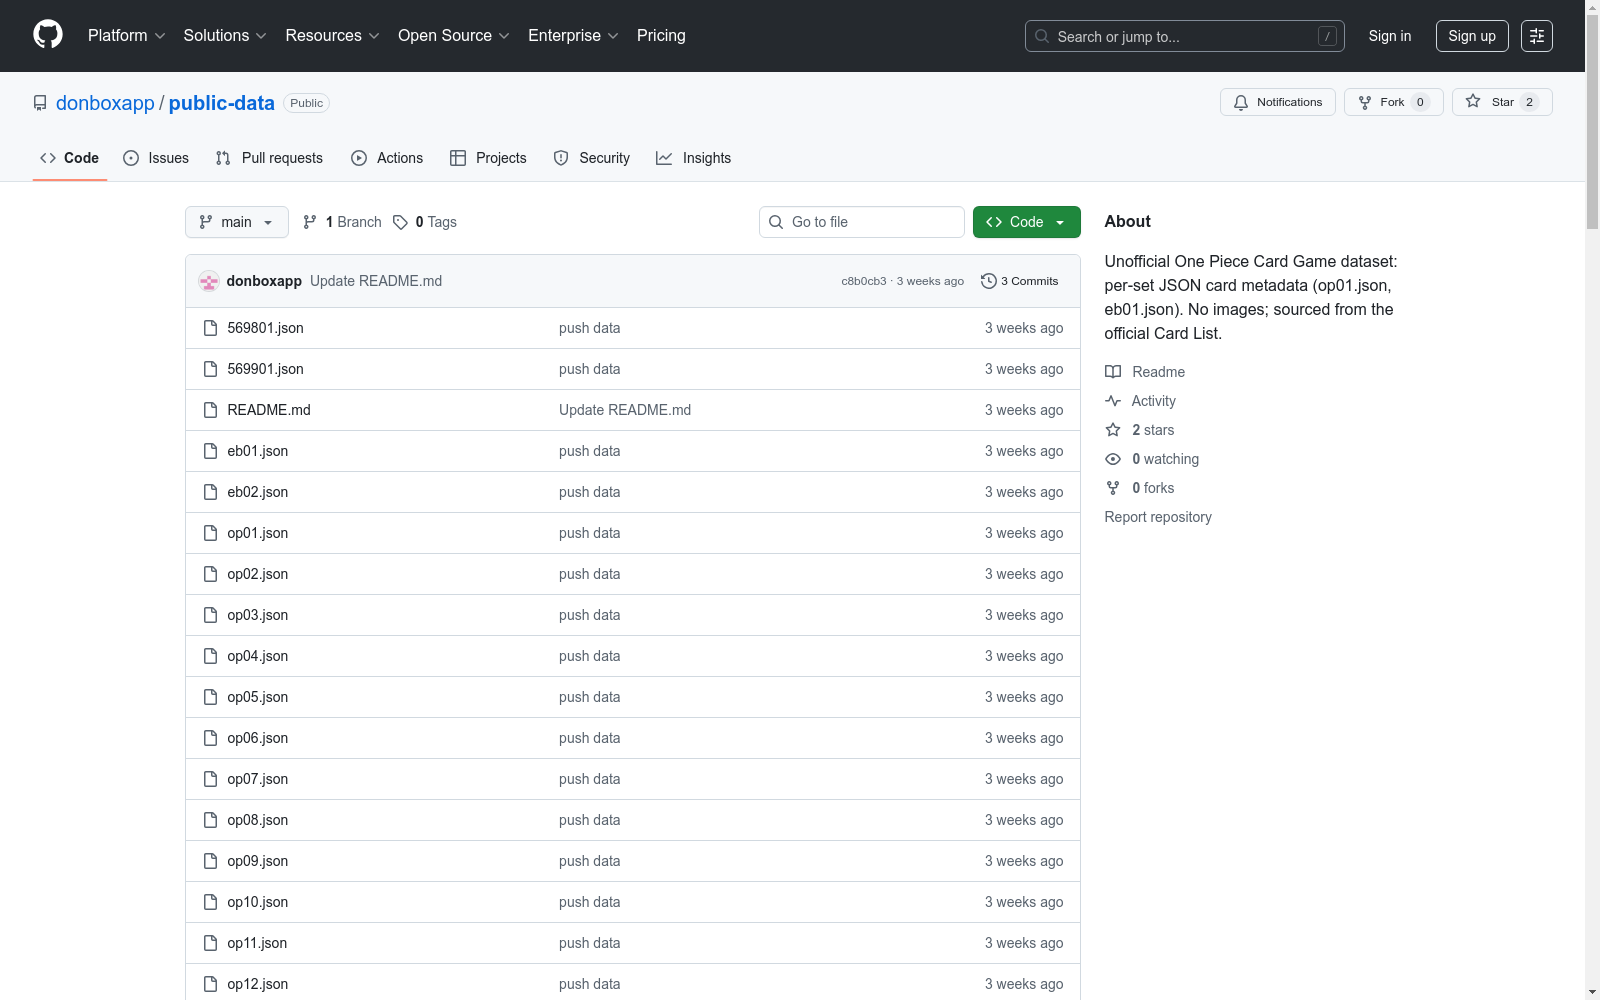
Task: Click the Sign in link
Action: click(x=1390, y=36)
